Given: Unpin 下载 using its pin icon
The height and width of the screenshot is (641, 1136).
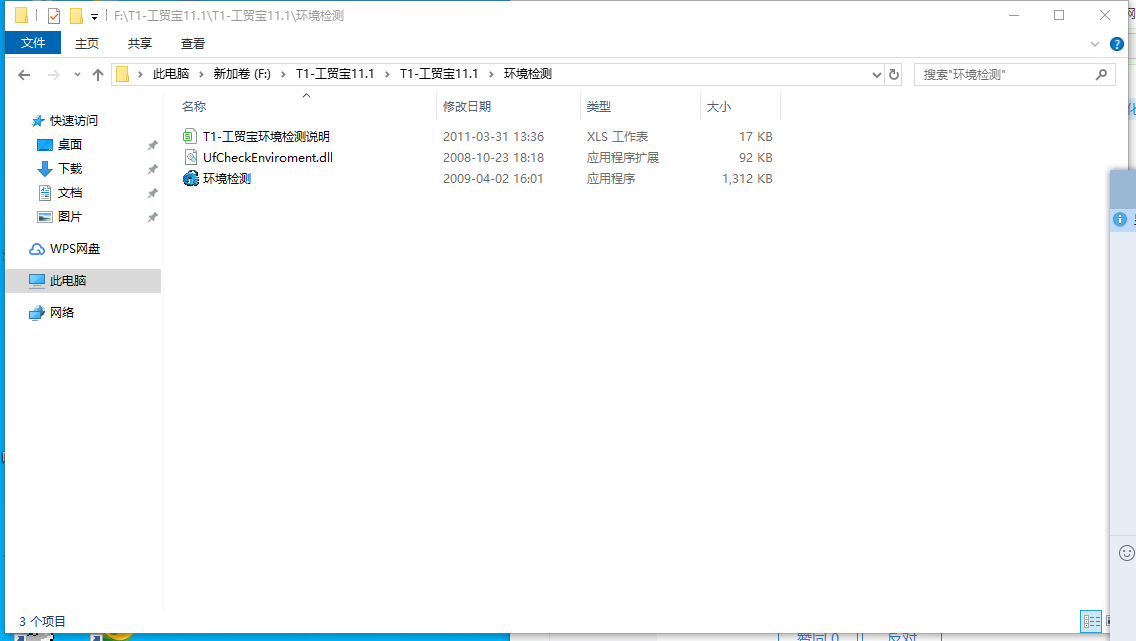Looking at the screenshot, I should tap(152, 169).
